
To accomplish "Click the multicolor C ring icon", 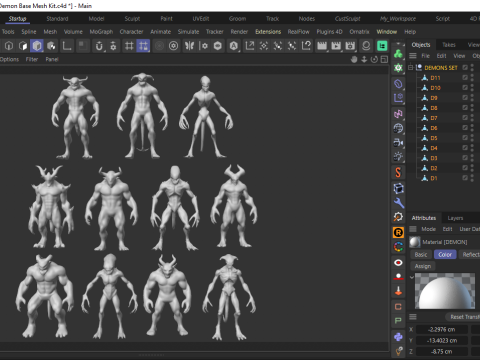I will point(398,247).
